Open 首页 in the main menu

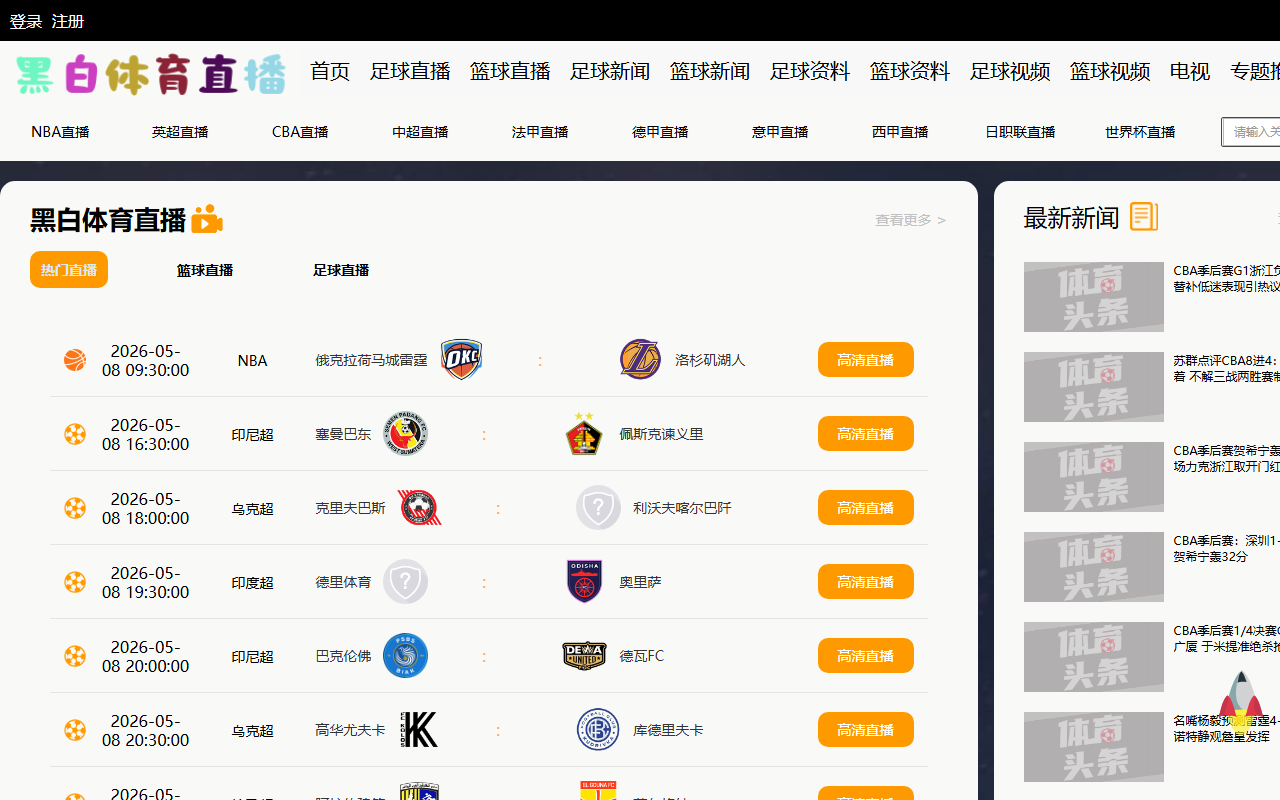(x=330, y=71)
